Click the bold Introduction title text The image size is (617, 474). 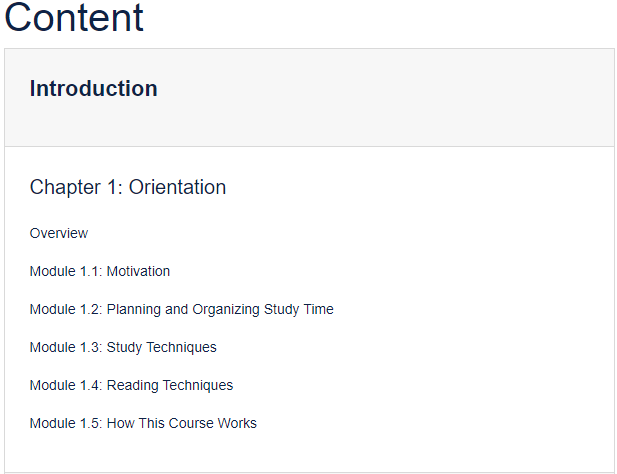[94, 89]
